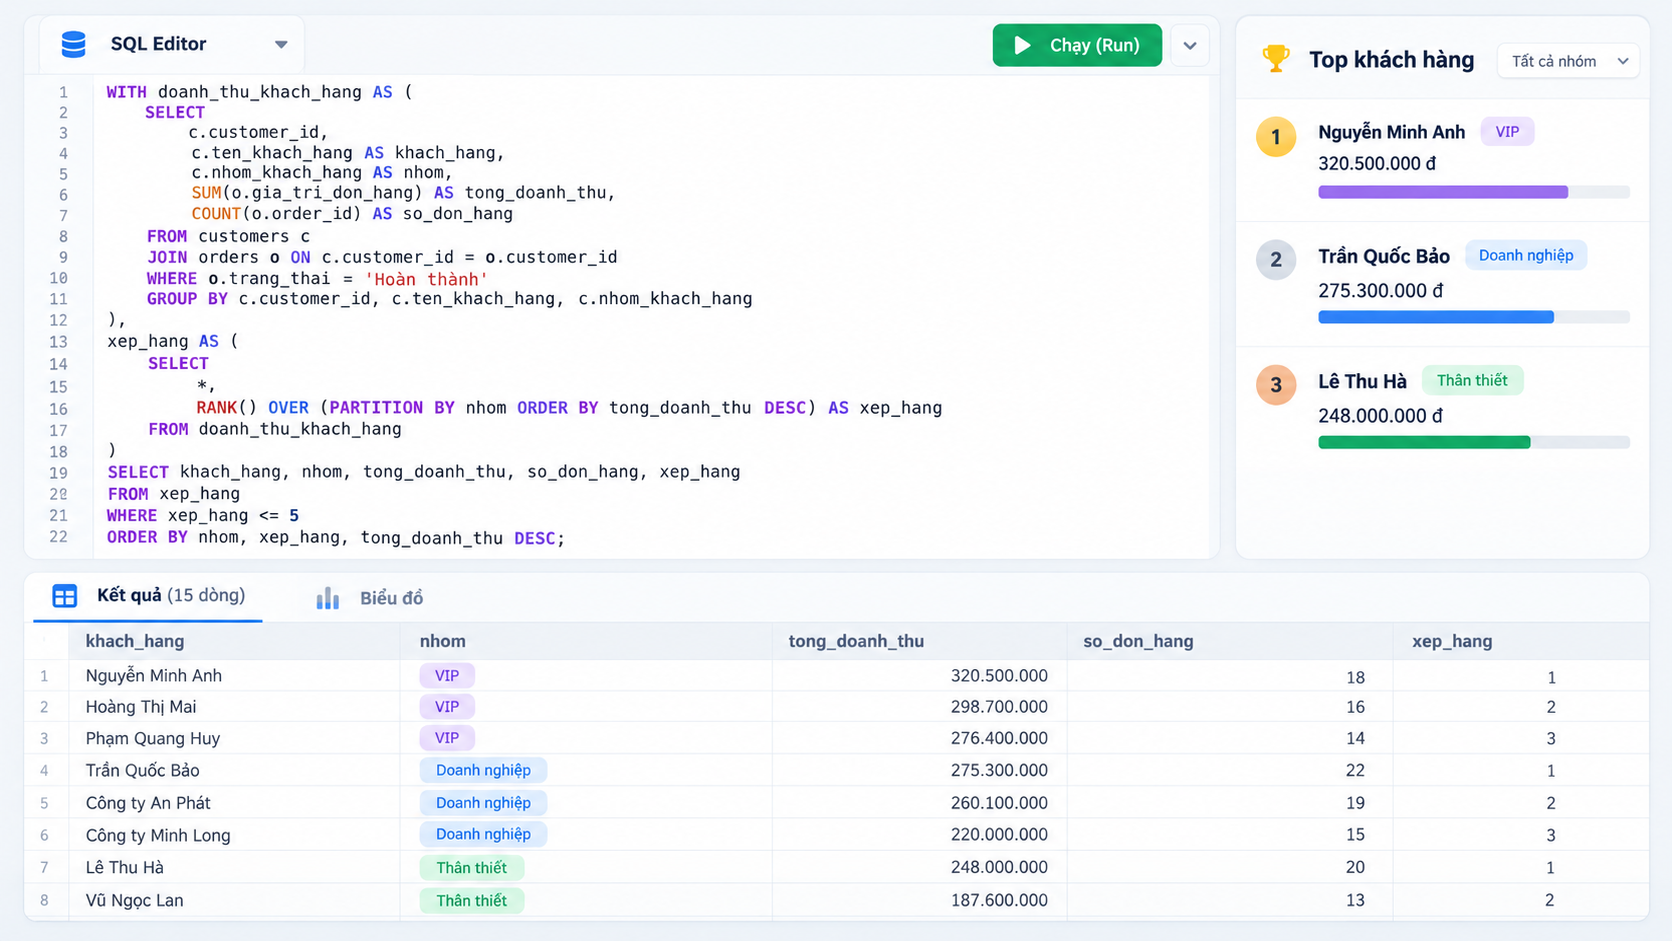Click Thân thiết tag on Lê Thu Hà card
The image size is (1672, 941).
[x=1472, y=380]
